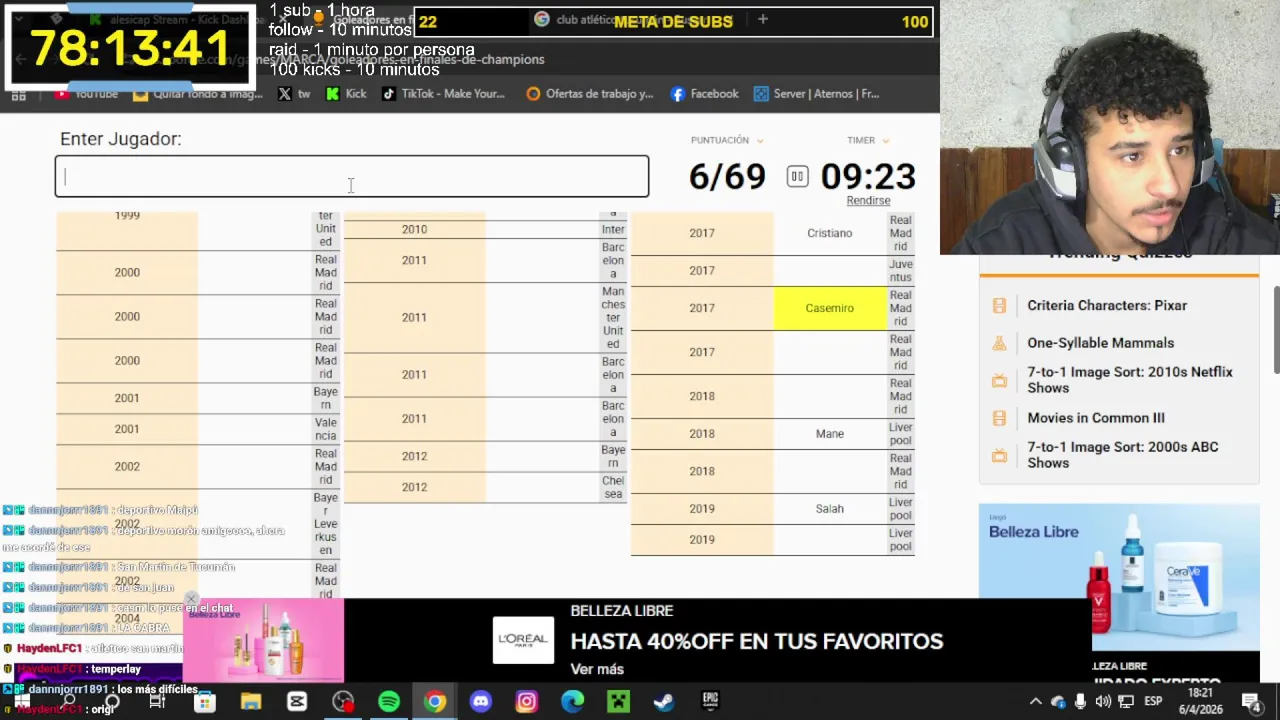Click the page vertical scrollbar thumb
This screenshot has width=1280, height=720.
[1275, 328]
